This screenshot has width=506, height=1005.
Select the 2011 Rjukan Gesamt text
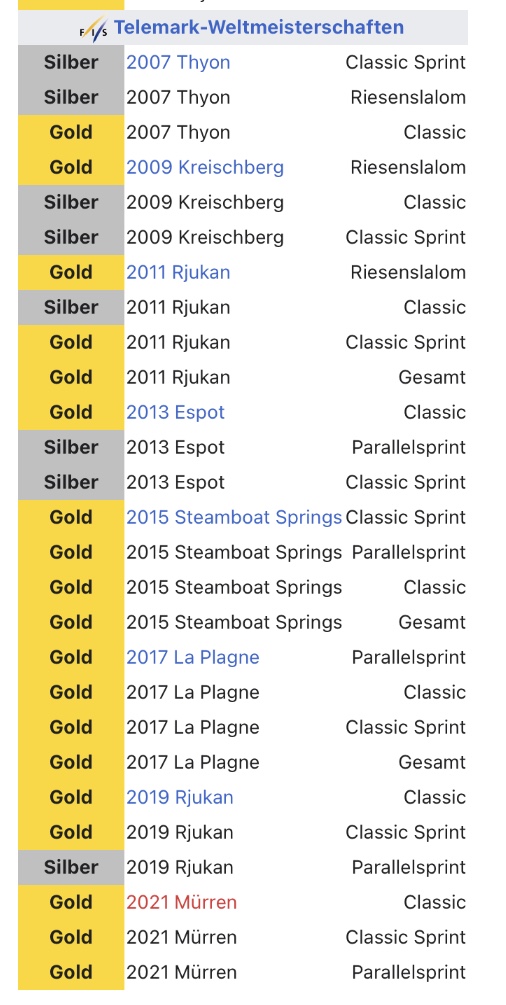(x=432, y=378)
